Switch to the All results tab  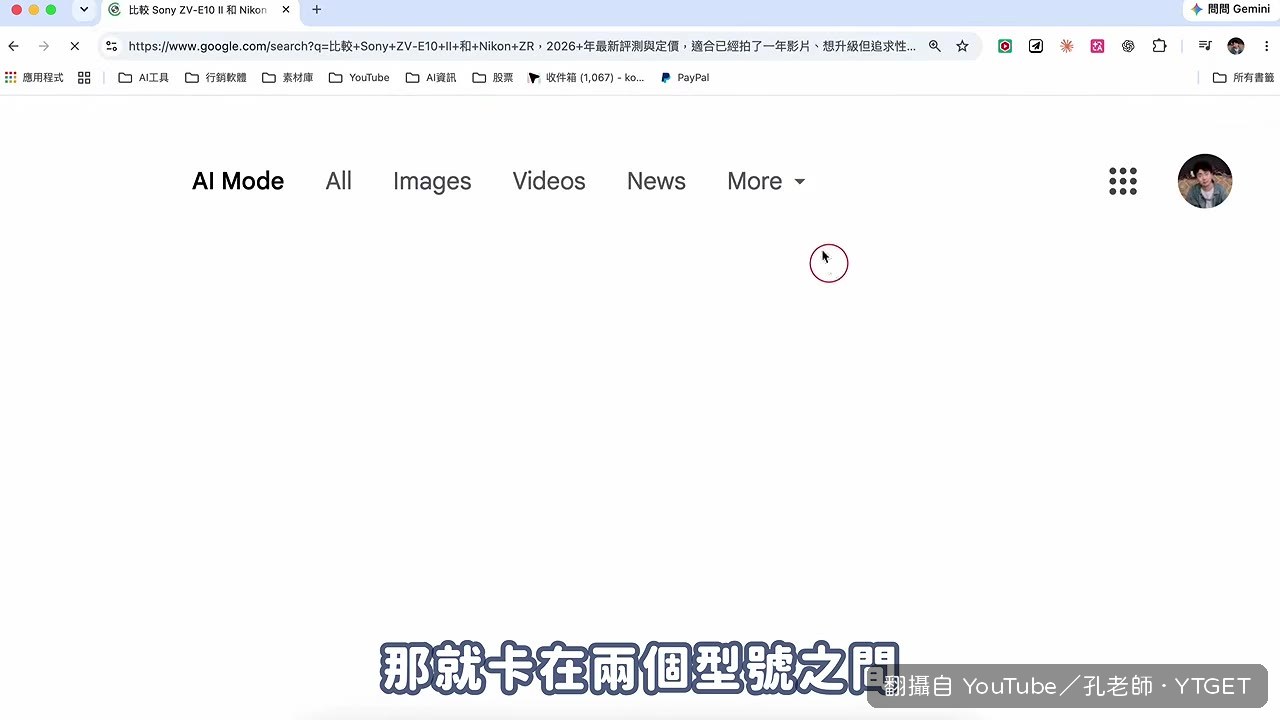pos(339,181)
